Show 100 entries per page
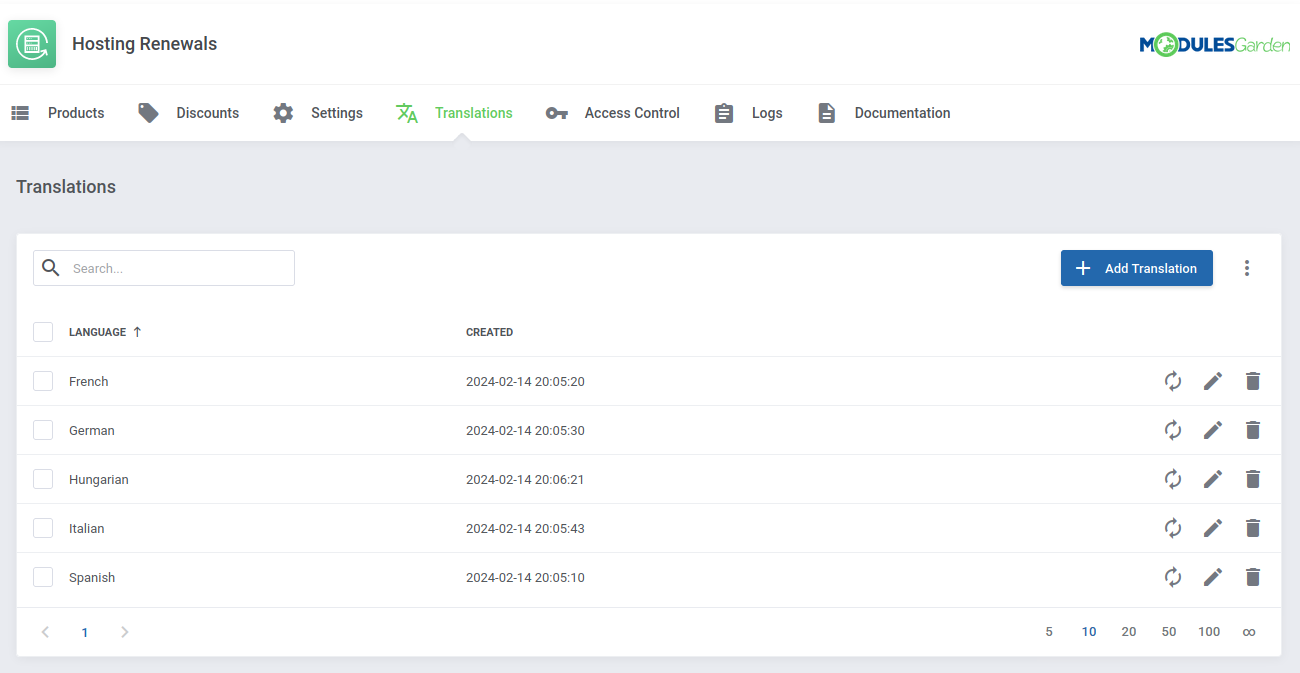The height and width of the screenshot is (673, 1300). 1209,632
